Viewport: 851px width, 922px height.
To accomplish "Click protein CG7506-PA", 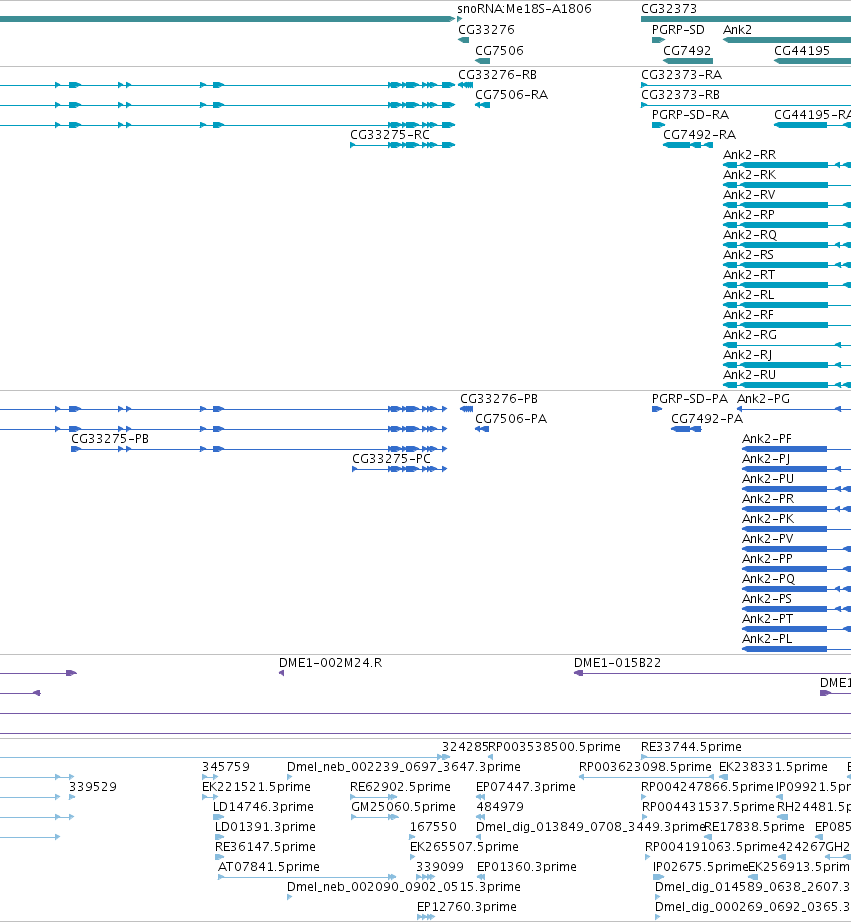I will [x=511, y=419].
